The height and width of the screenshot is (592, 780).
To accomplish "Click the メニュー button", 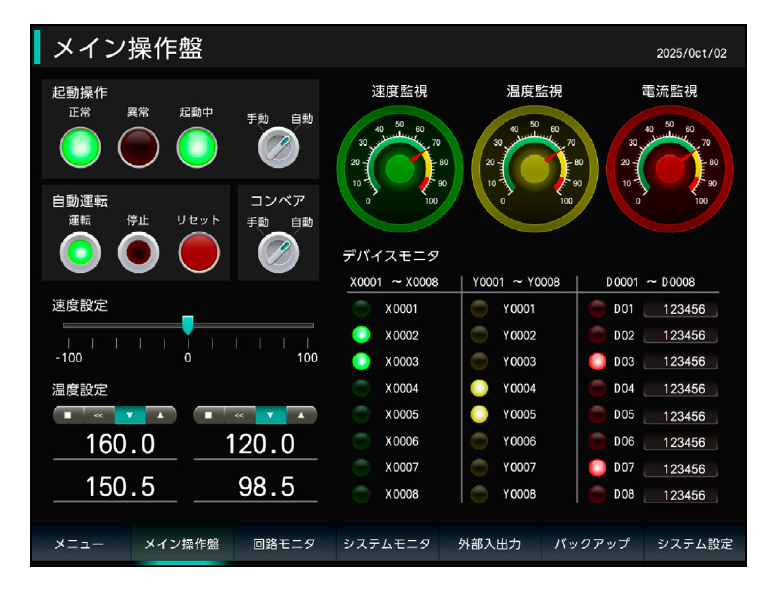I will (79, 544).
